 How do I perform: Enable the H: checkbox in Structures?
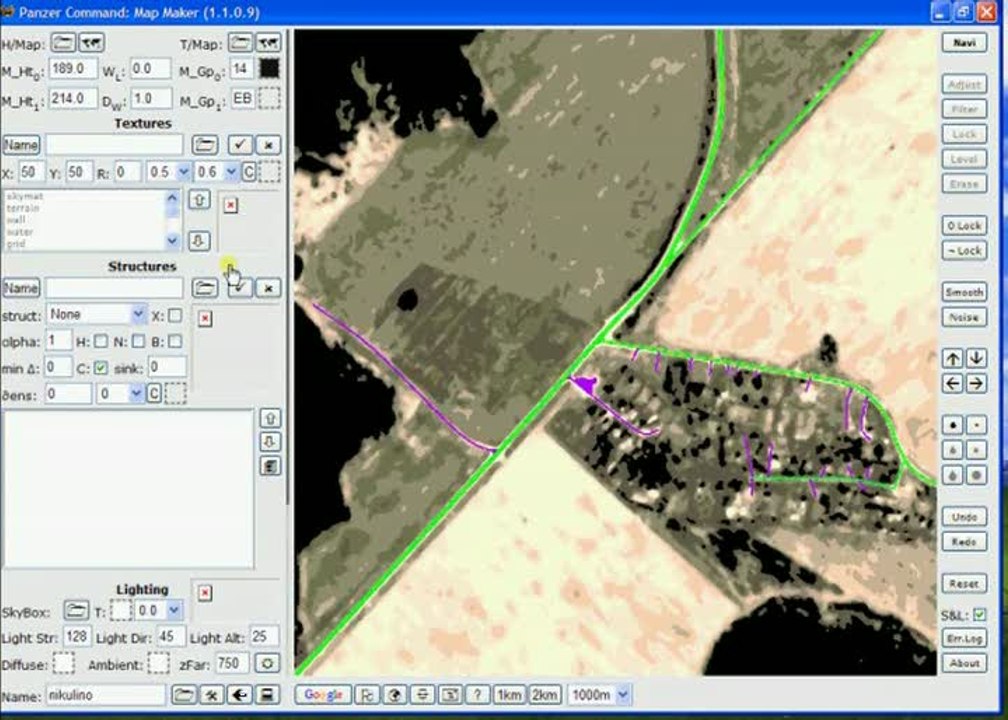click(101, 341)
